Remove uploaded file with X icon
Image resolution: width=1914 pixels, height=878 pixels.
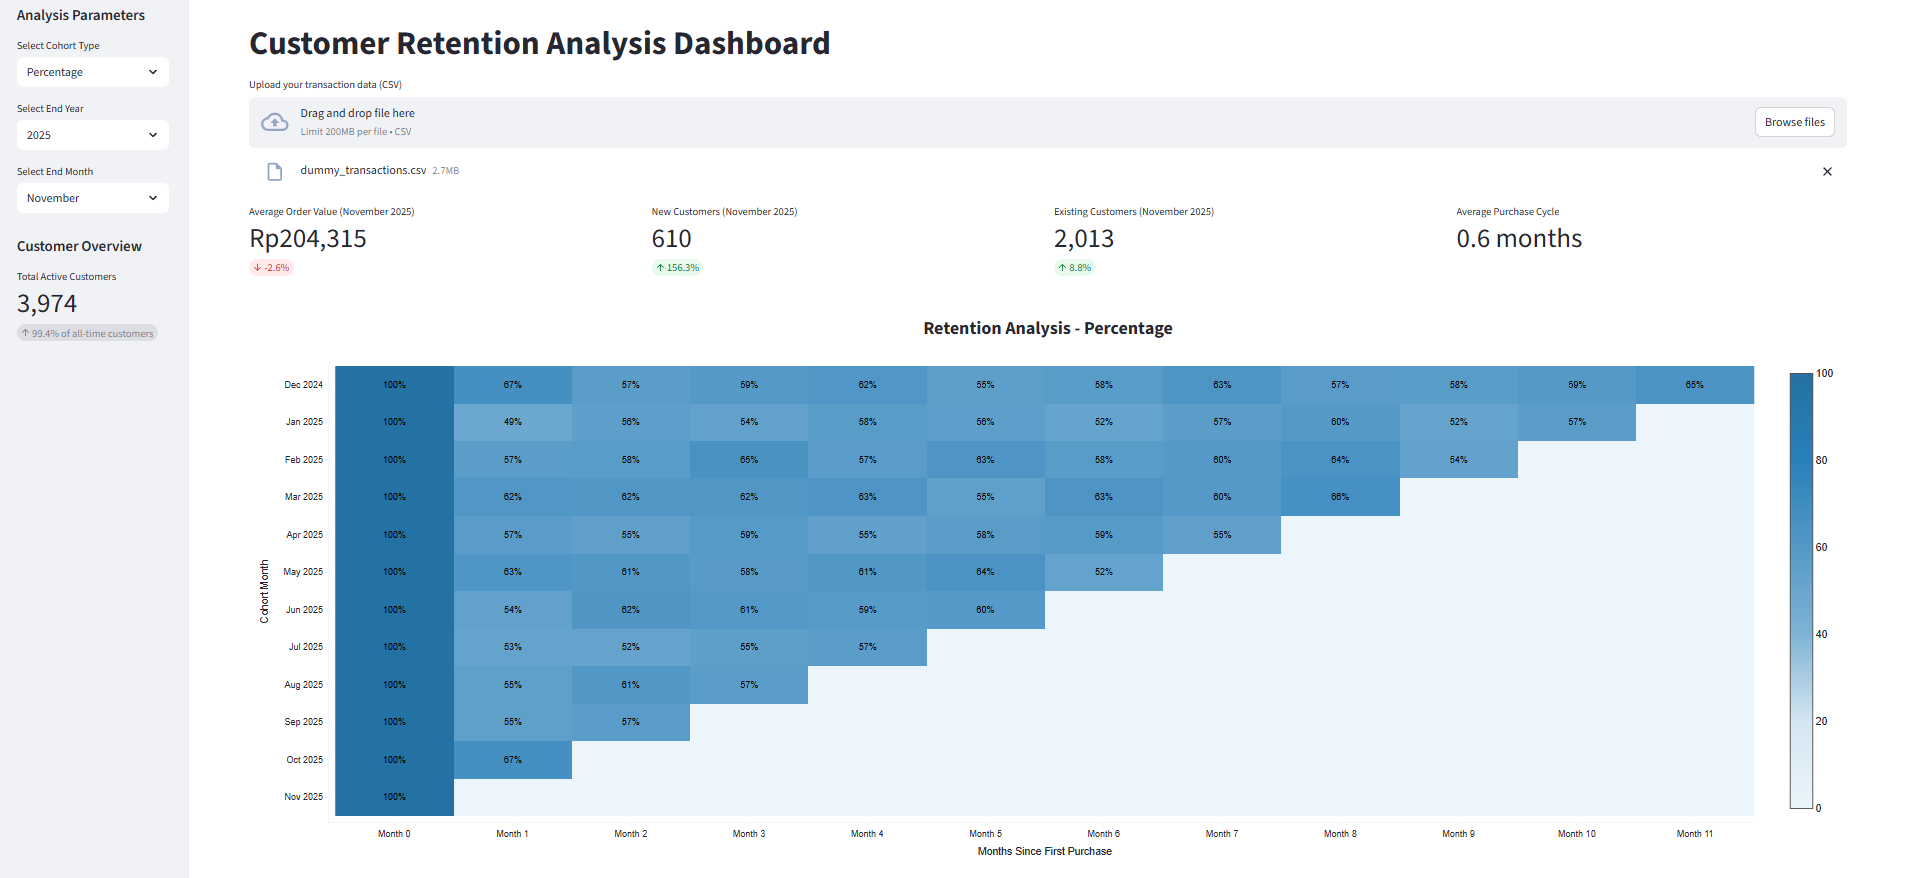pyautogui.click(x=1827, y=172)
